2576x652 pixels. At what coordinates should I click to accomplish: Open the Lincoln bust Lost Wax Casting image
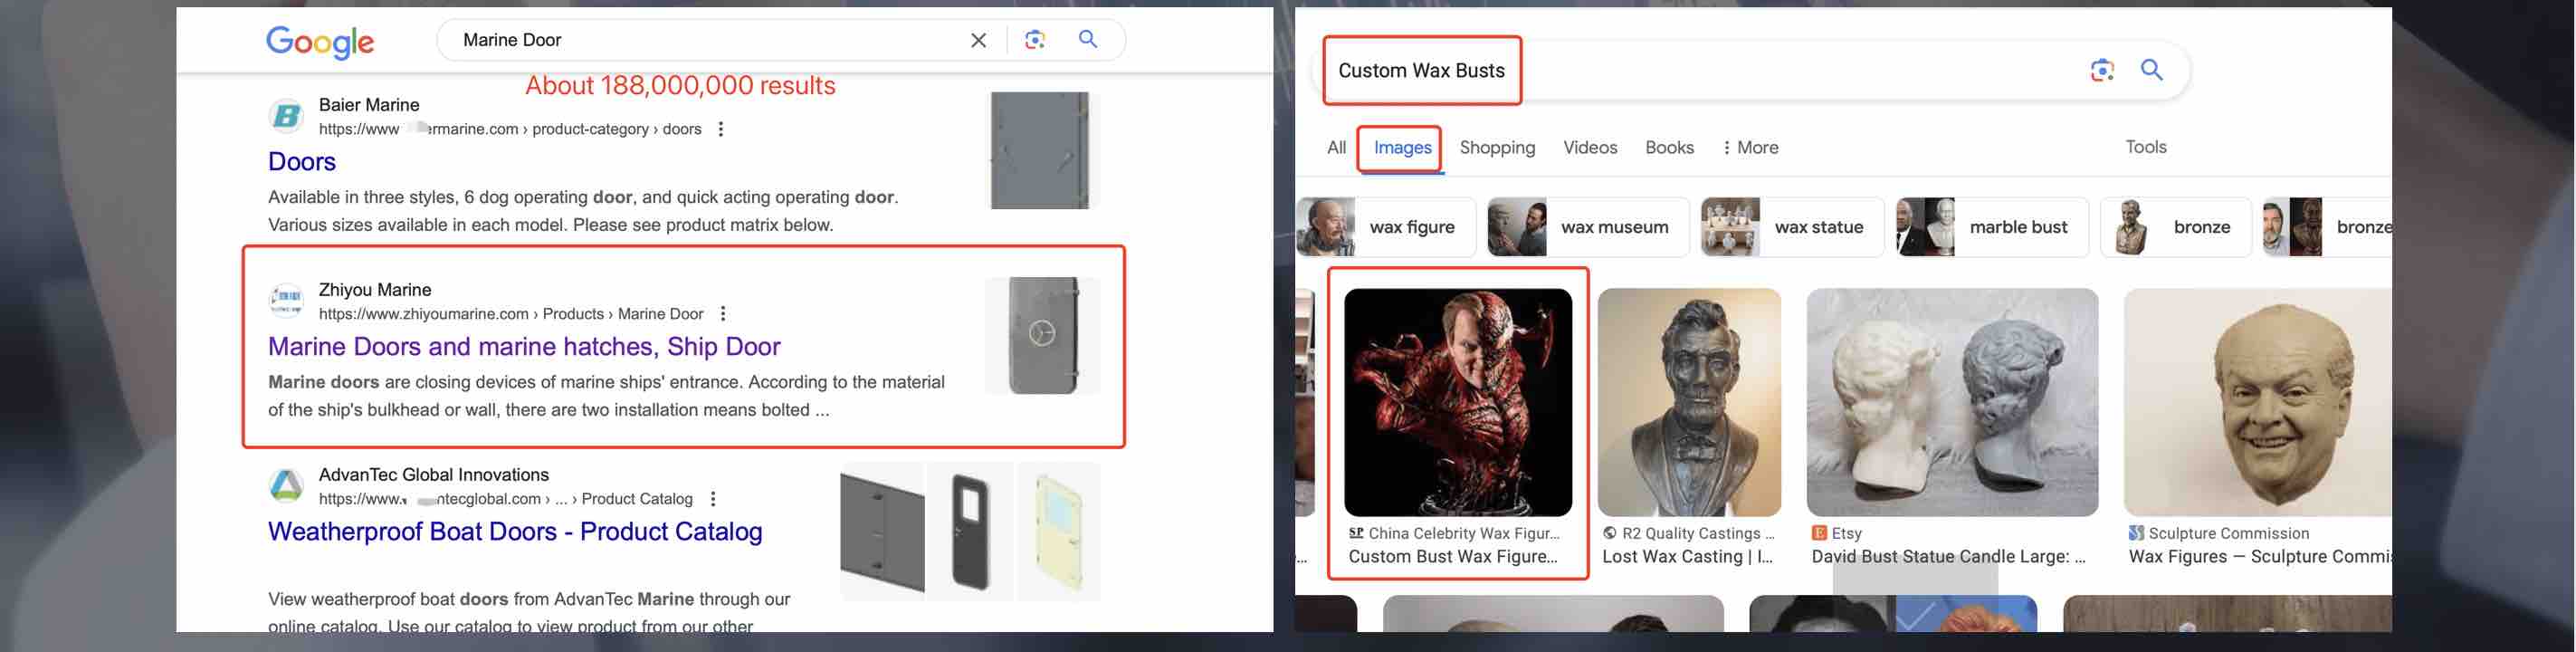click(1689, 402)
